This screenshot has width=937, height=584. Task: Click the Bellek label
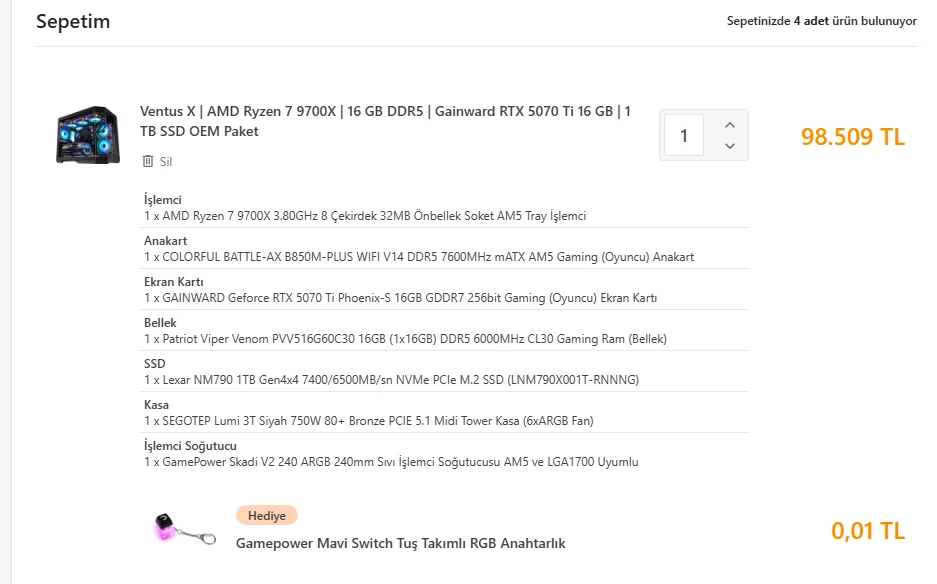pos(160,323)
